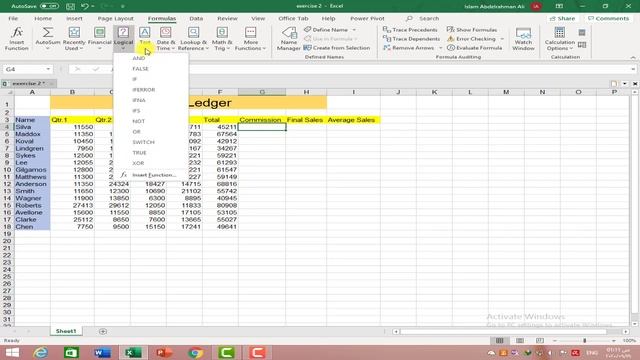Add a new sheet with plus button
The image size is (640, 360).
click(x=103, y=331)
